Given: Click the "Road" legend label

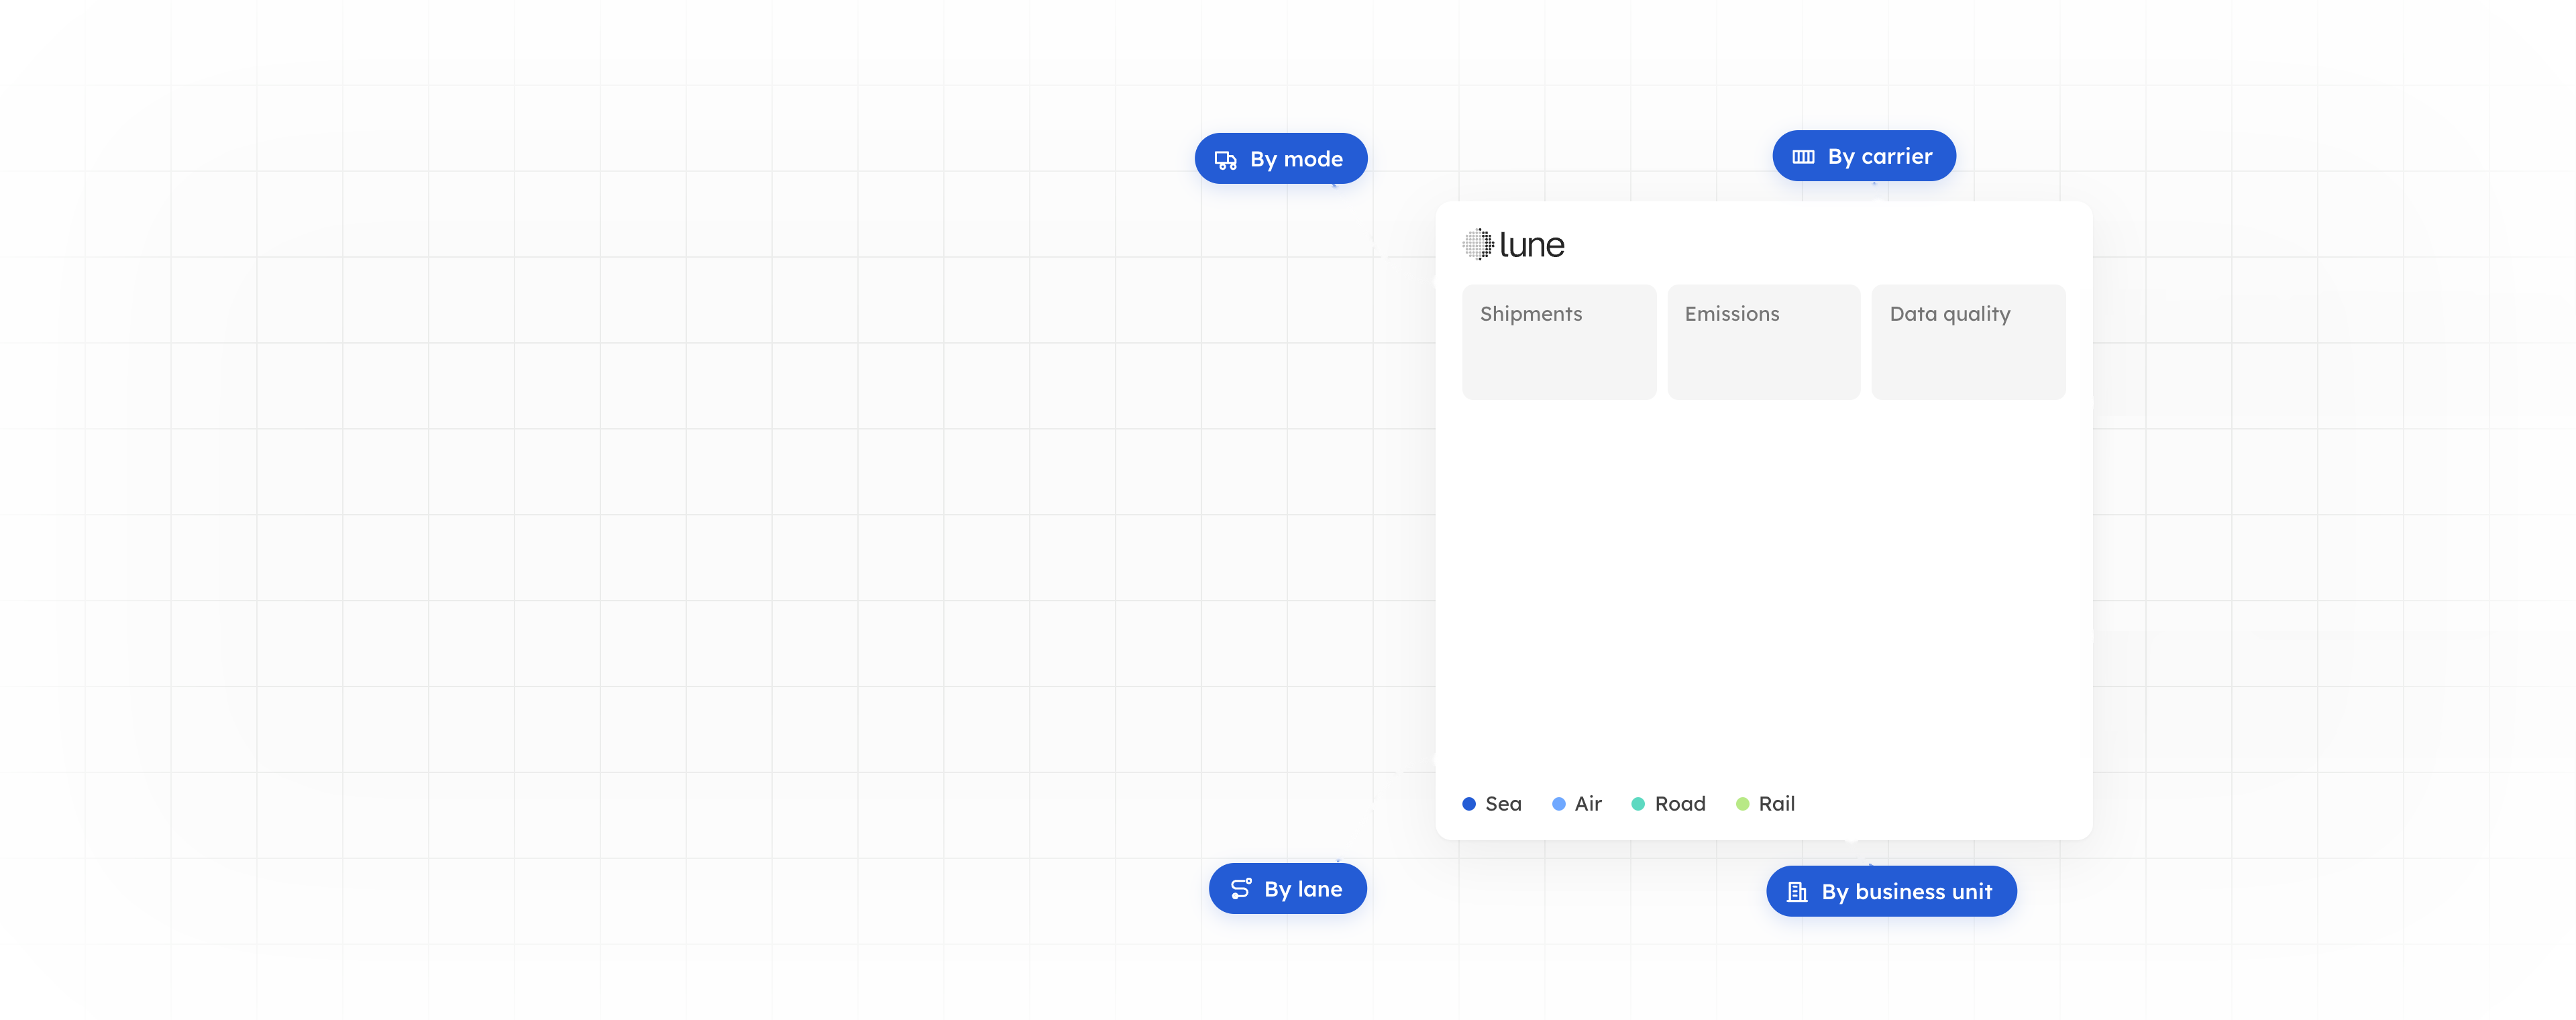Looking at the screenshot, I should [x=1680, y=804].
